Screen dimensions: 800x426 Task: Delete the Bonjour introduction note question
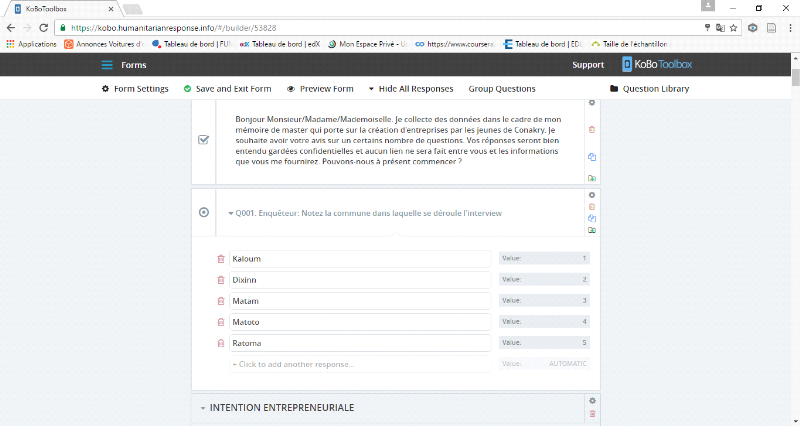592,130
